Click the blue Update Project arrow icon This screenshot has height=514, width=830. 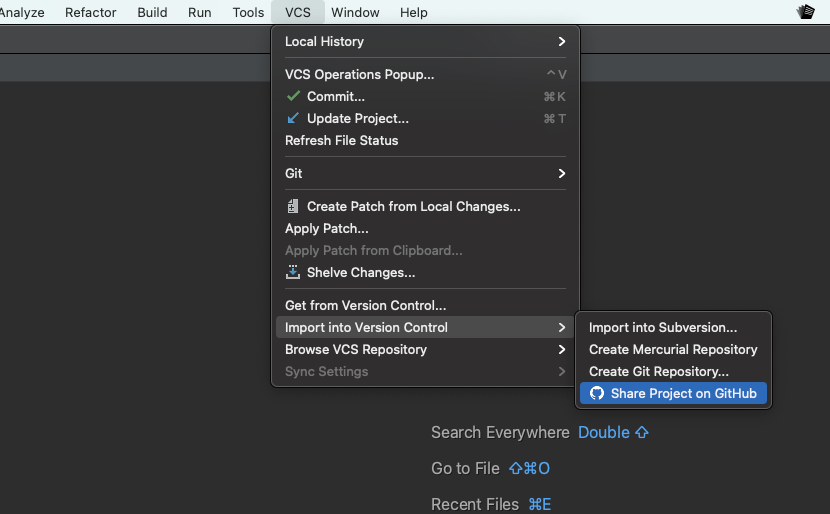pyautogui.click(x=293, y=118)
